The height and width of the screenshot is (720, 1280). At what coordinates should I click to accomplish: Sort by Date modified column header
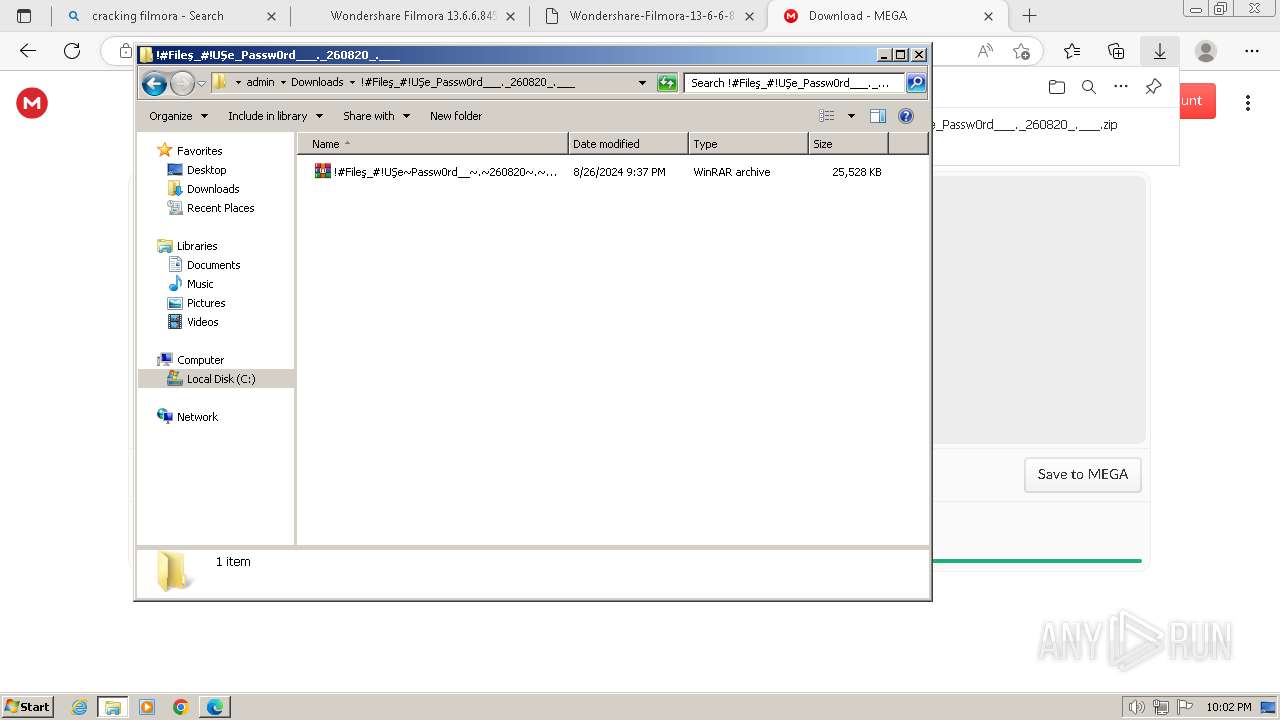[x=628, y=144]
